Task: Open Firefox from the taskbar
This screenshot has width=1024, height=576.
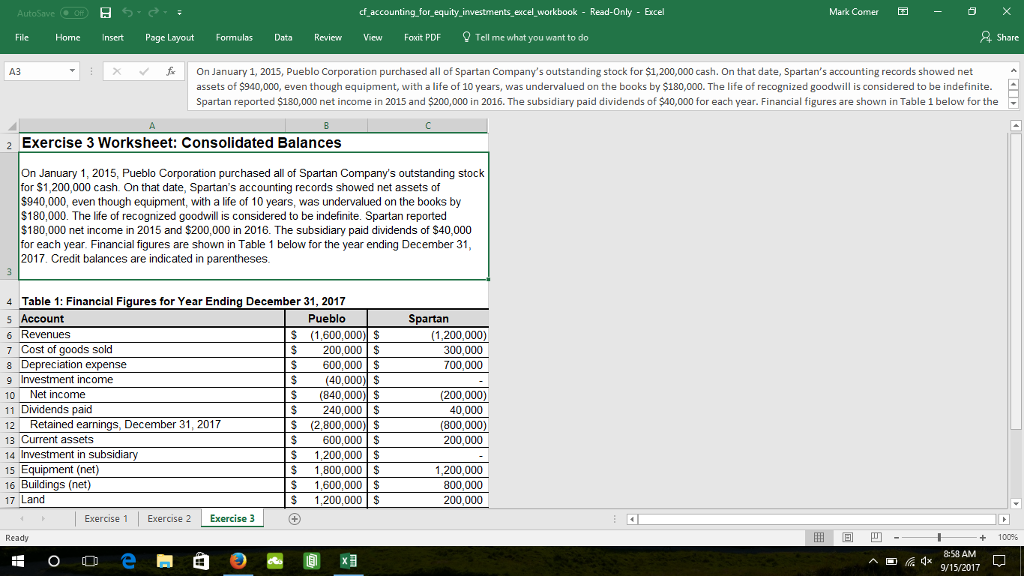Action: tap(238, 561)
